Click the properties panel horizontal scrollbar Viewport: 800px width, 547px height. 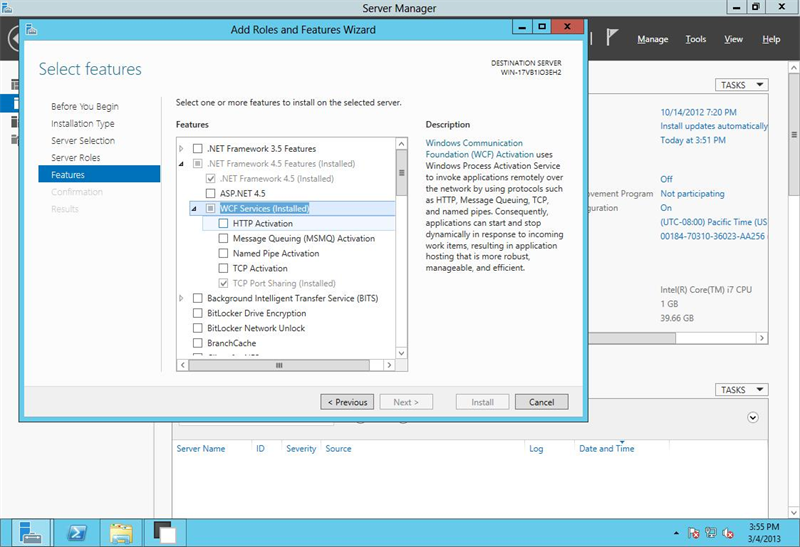(x=632, y=338)
